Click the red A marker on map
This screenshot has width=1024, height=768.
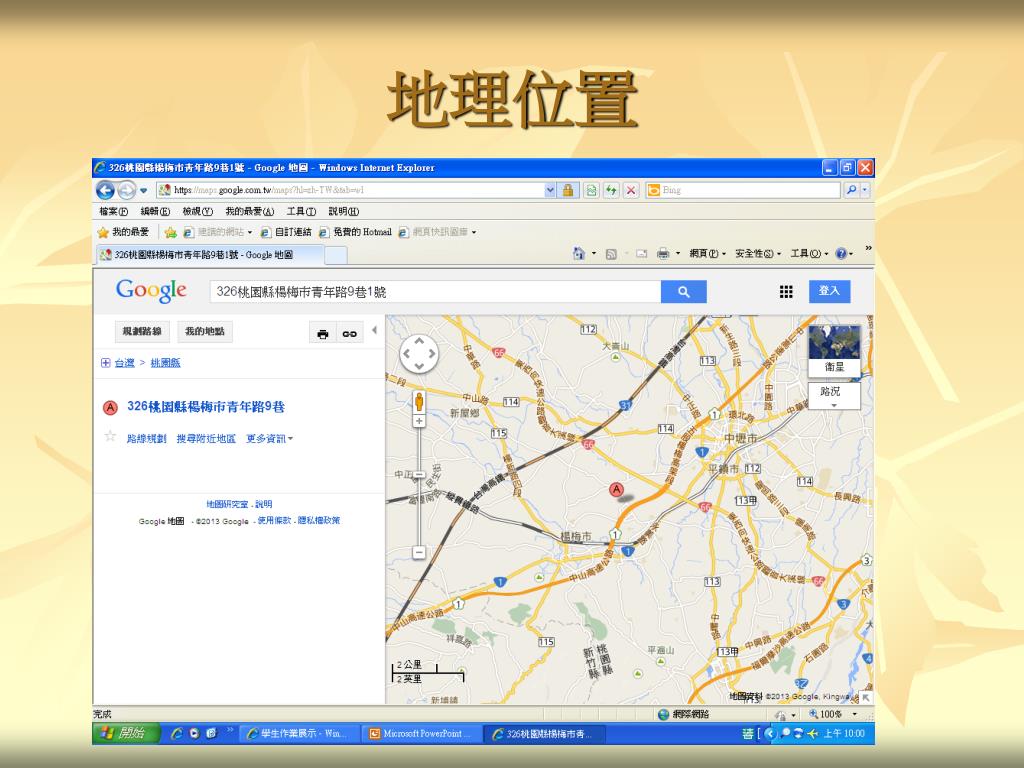tap(616, 490)
